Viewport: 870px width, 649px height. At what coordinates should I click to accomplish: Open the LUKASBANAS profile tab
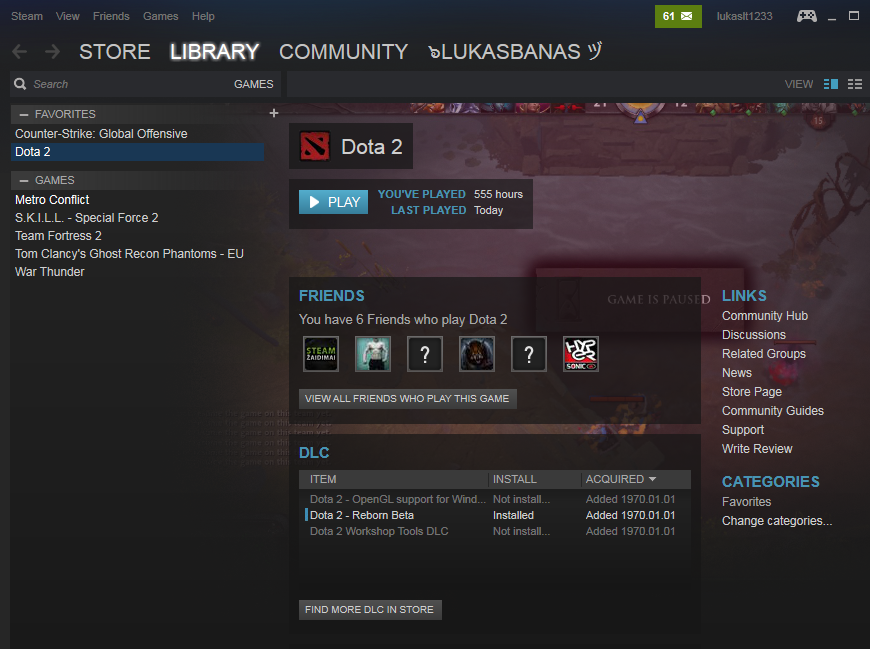point(515,52)
